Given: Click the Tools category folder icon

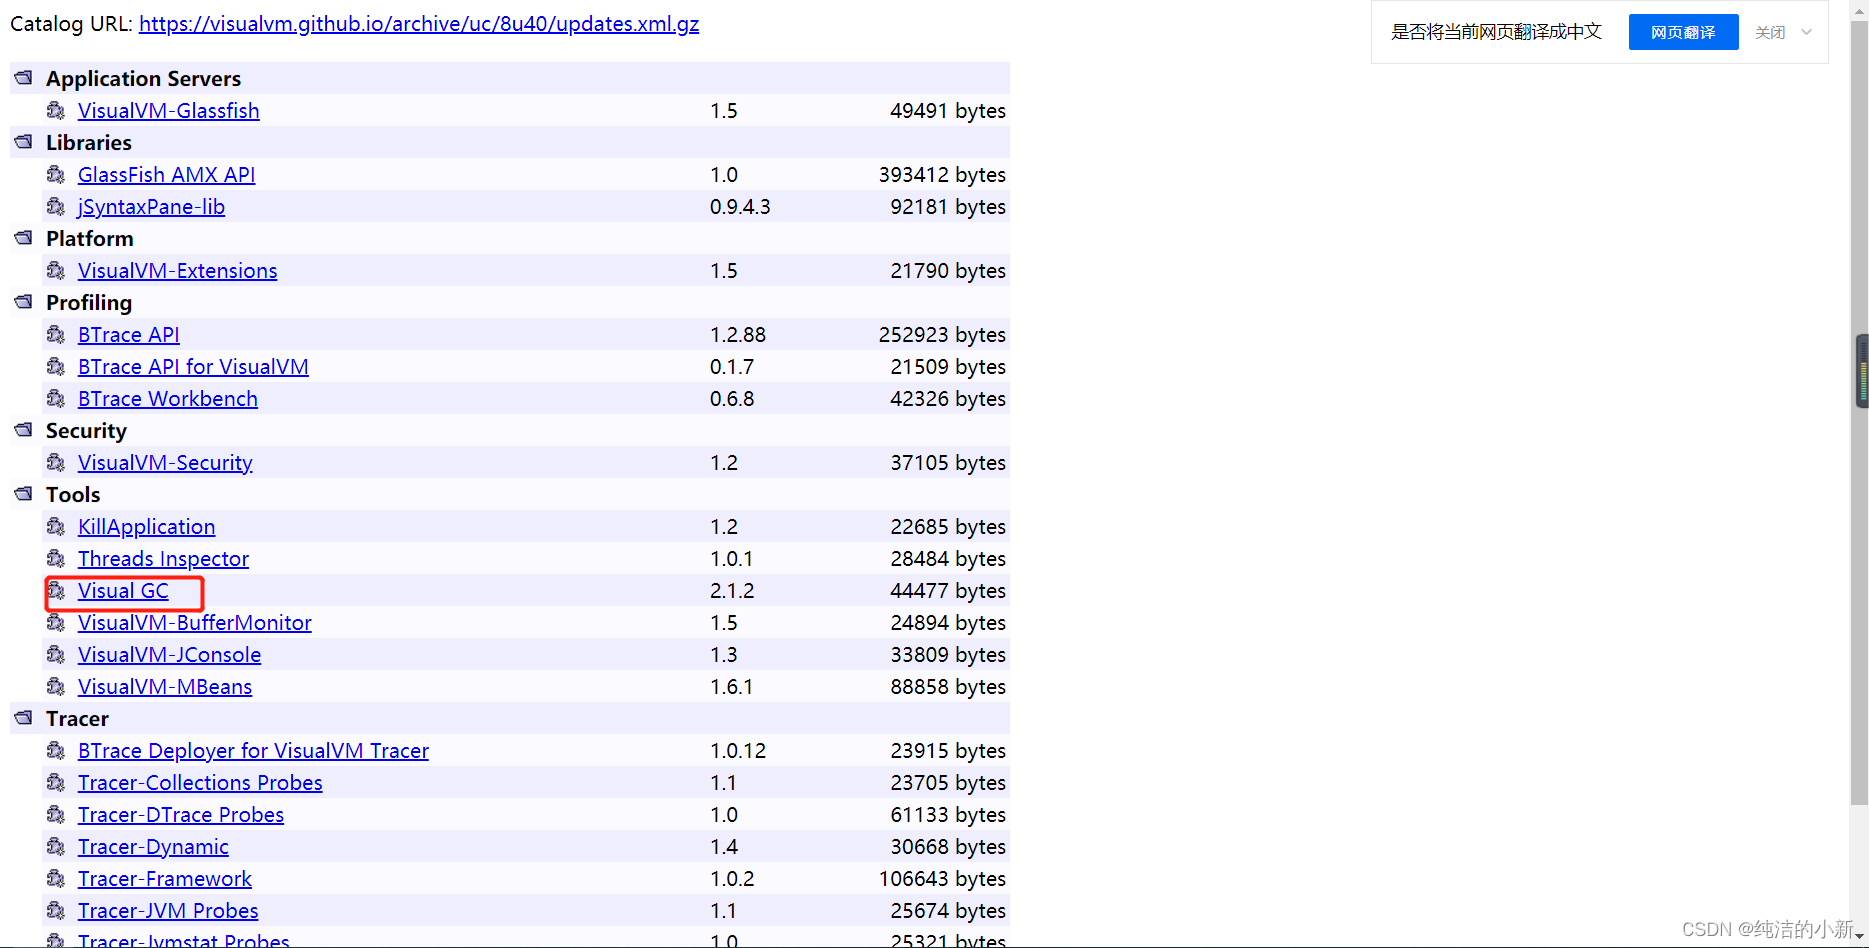Looking at the screenshot, I should [x=24, y=493].
